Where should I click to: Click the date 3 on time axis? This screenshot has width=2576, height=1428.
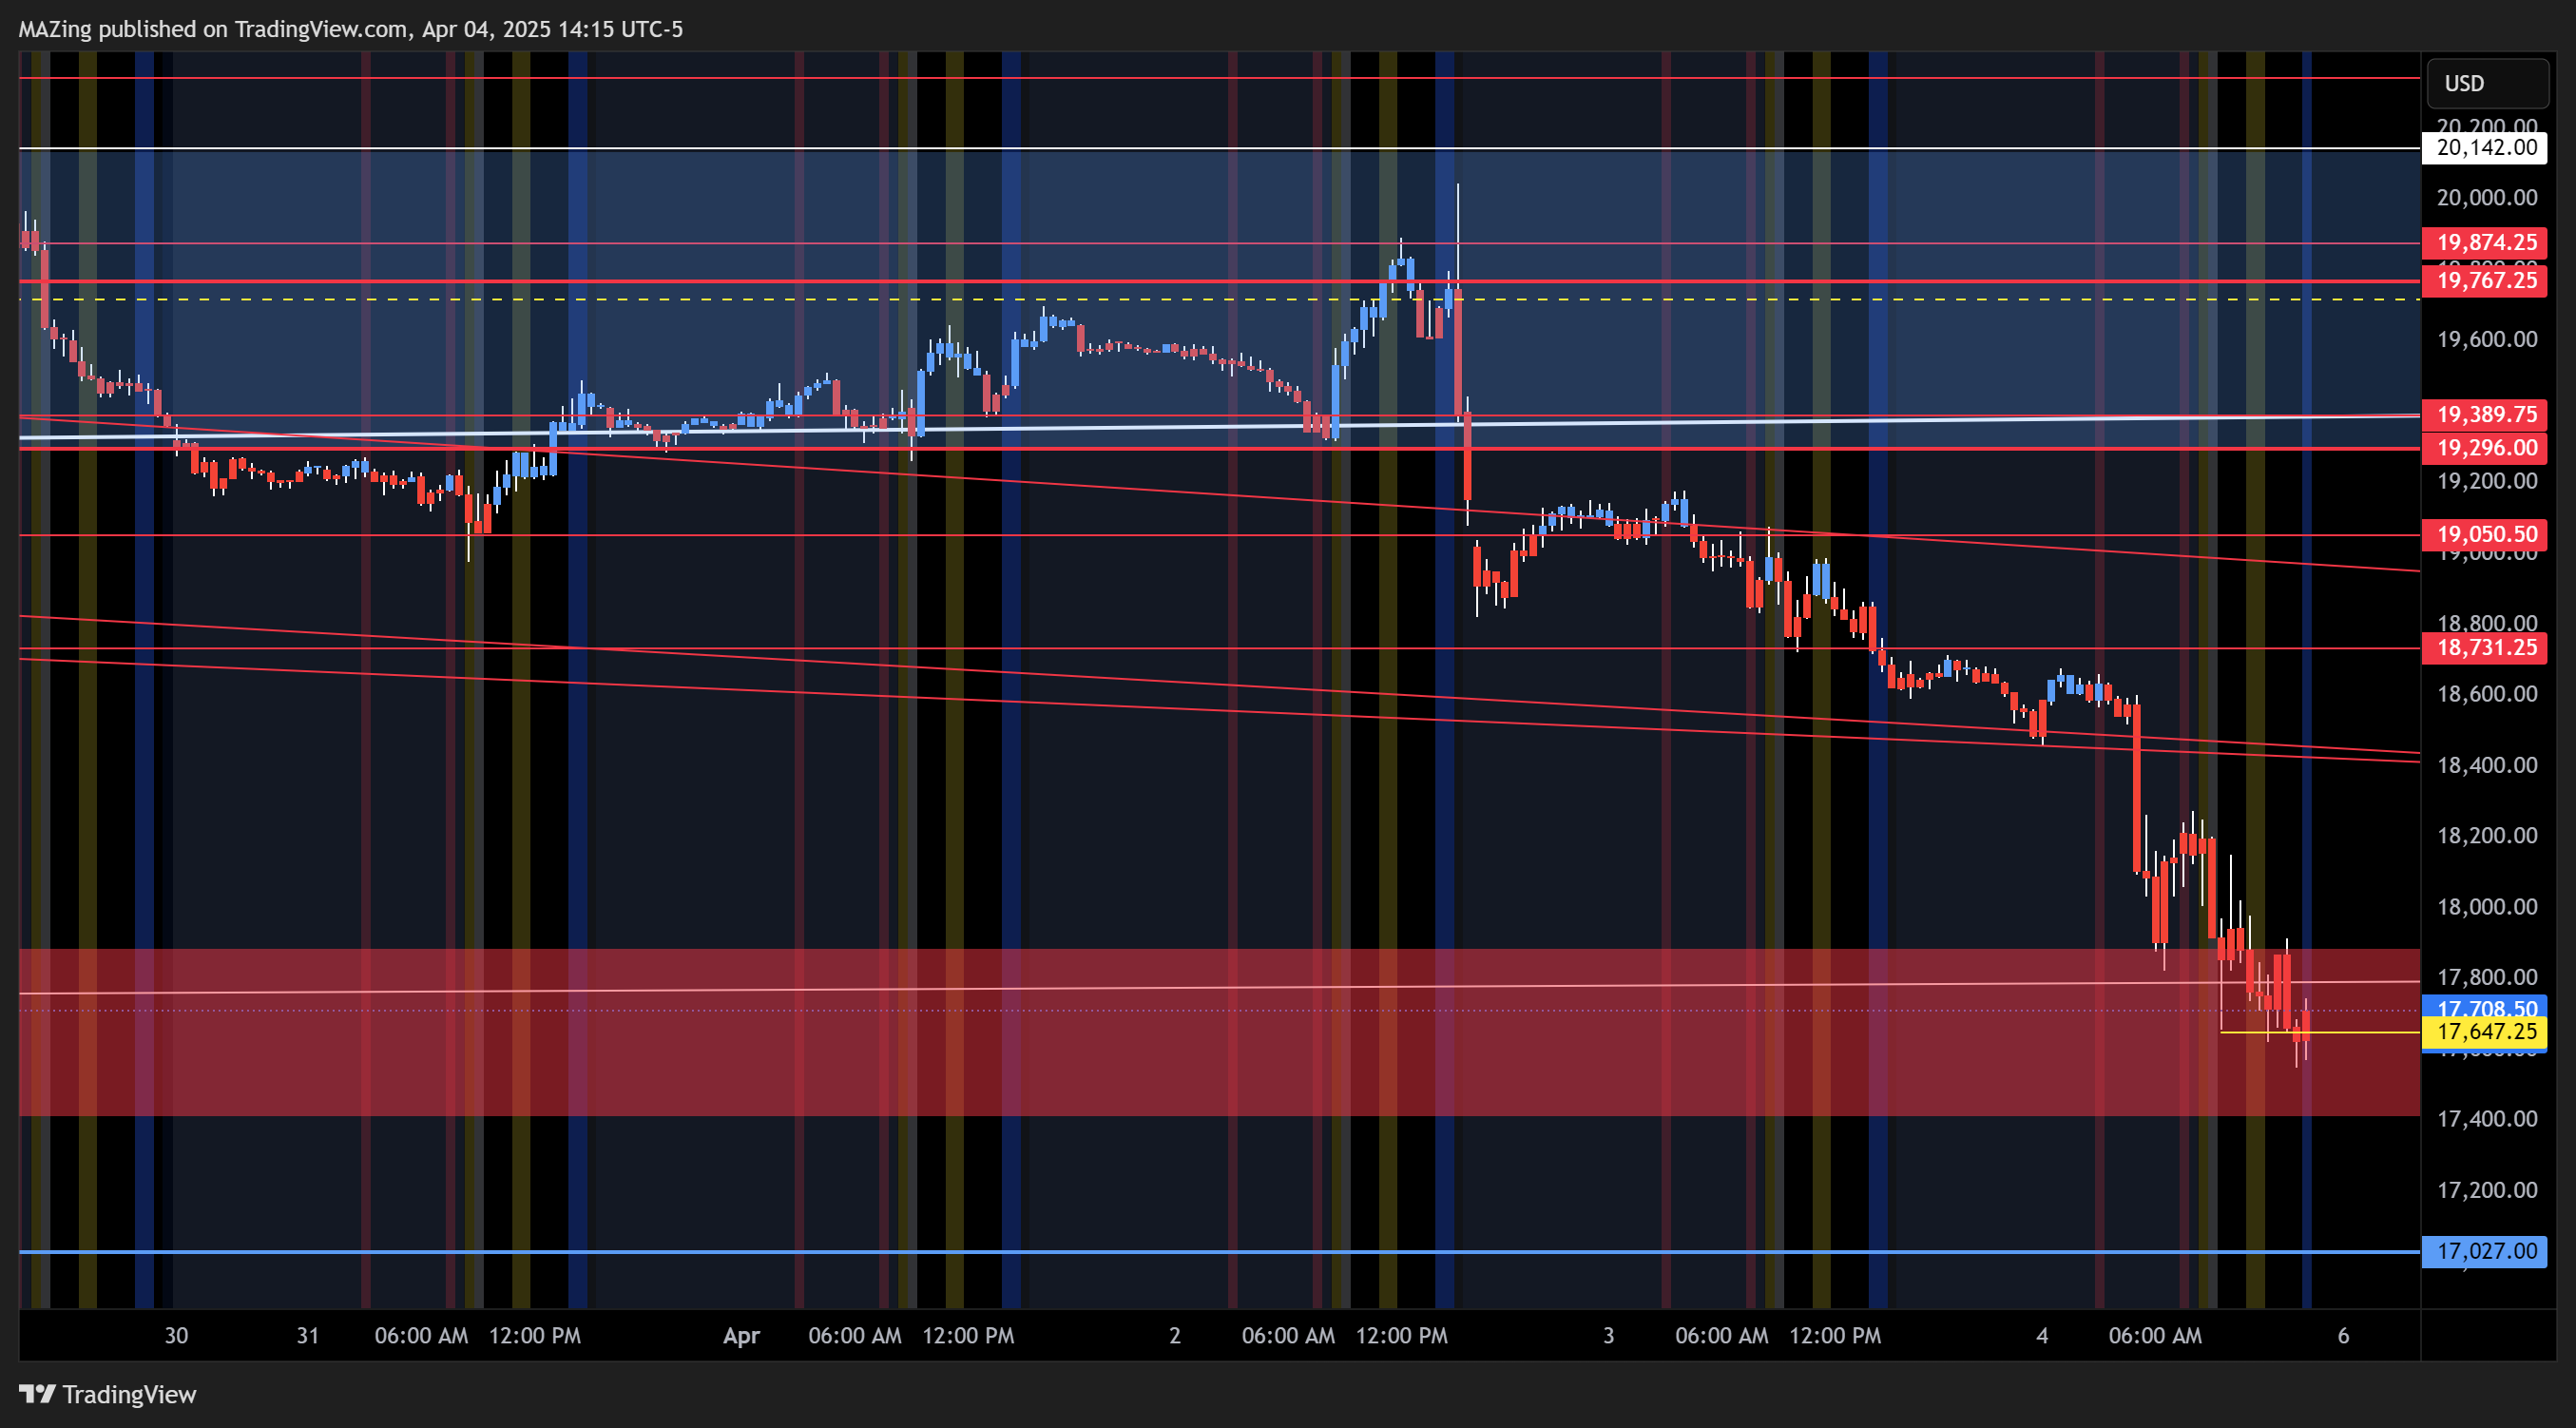pyautogui.click(x=1609, y=1336)
